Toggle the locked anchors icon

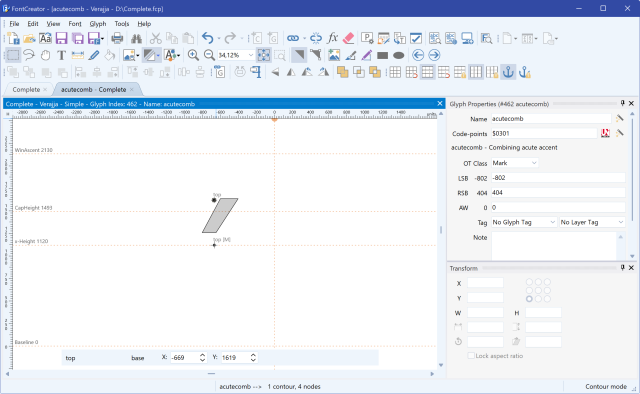(x=525, y=72)
